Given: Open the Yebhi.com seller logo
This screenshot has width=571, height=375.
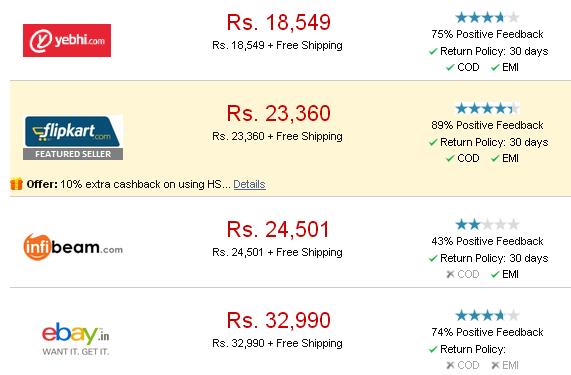Looking at the screenshot, I should point(67,40).
